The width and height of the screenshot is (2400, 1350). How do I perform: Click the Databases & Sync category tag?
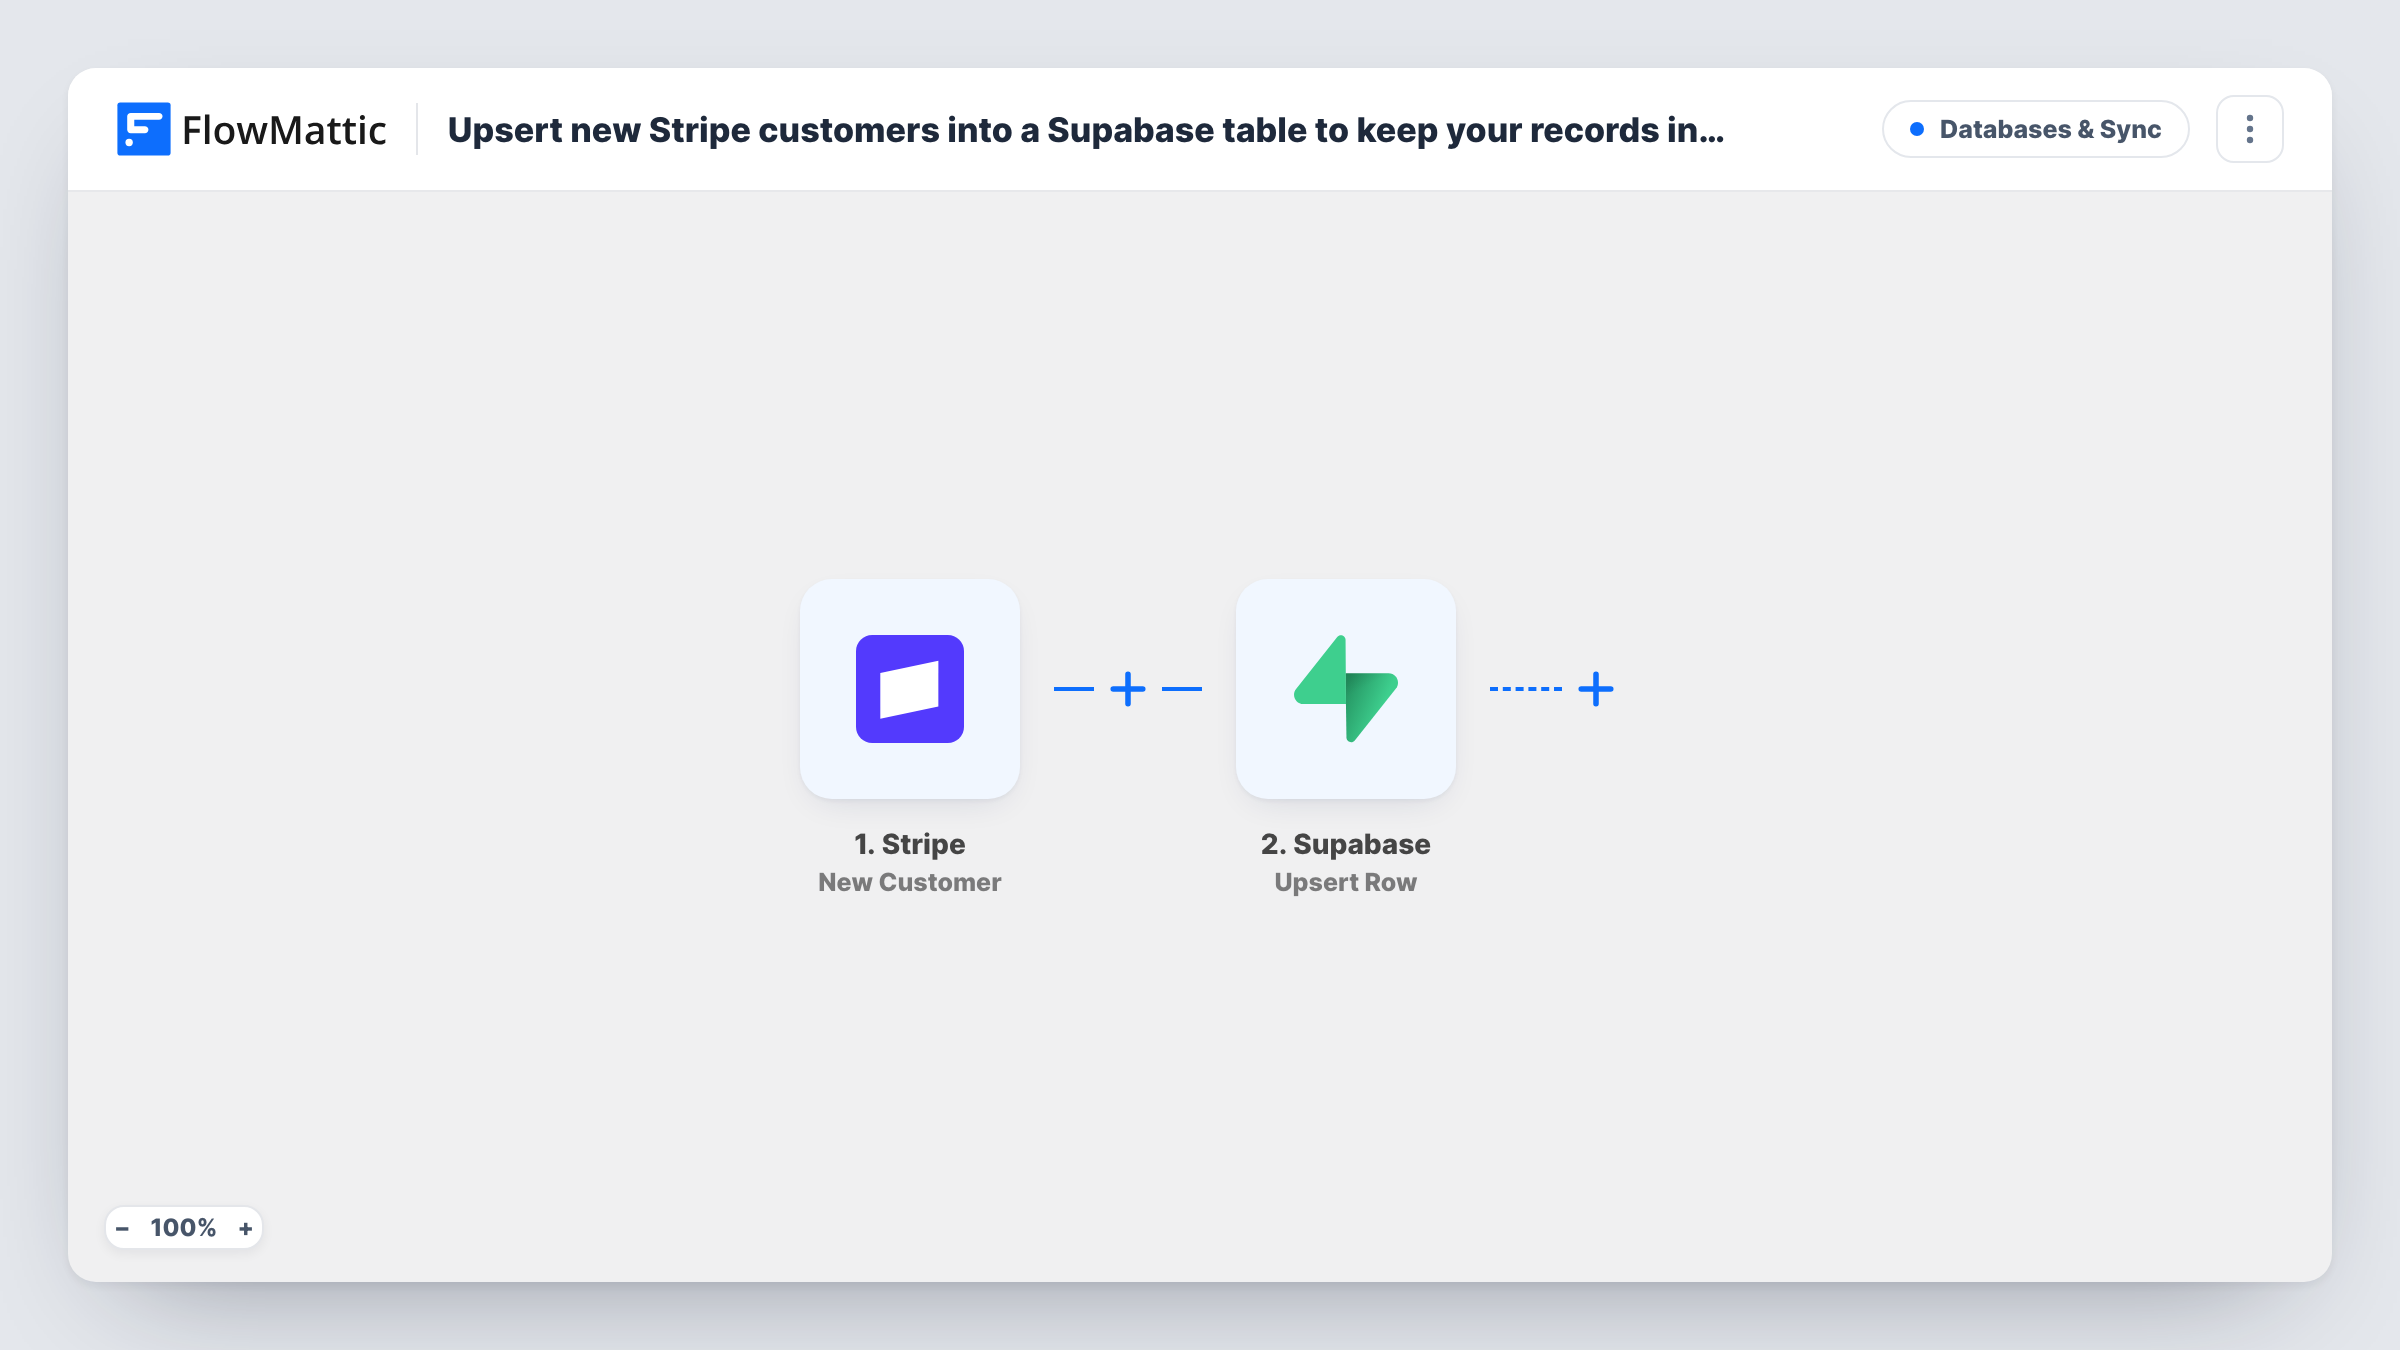2035,129
